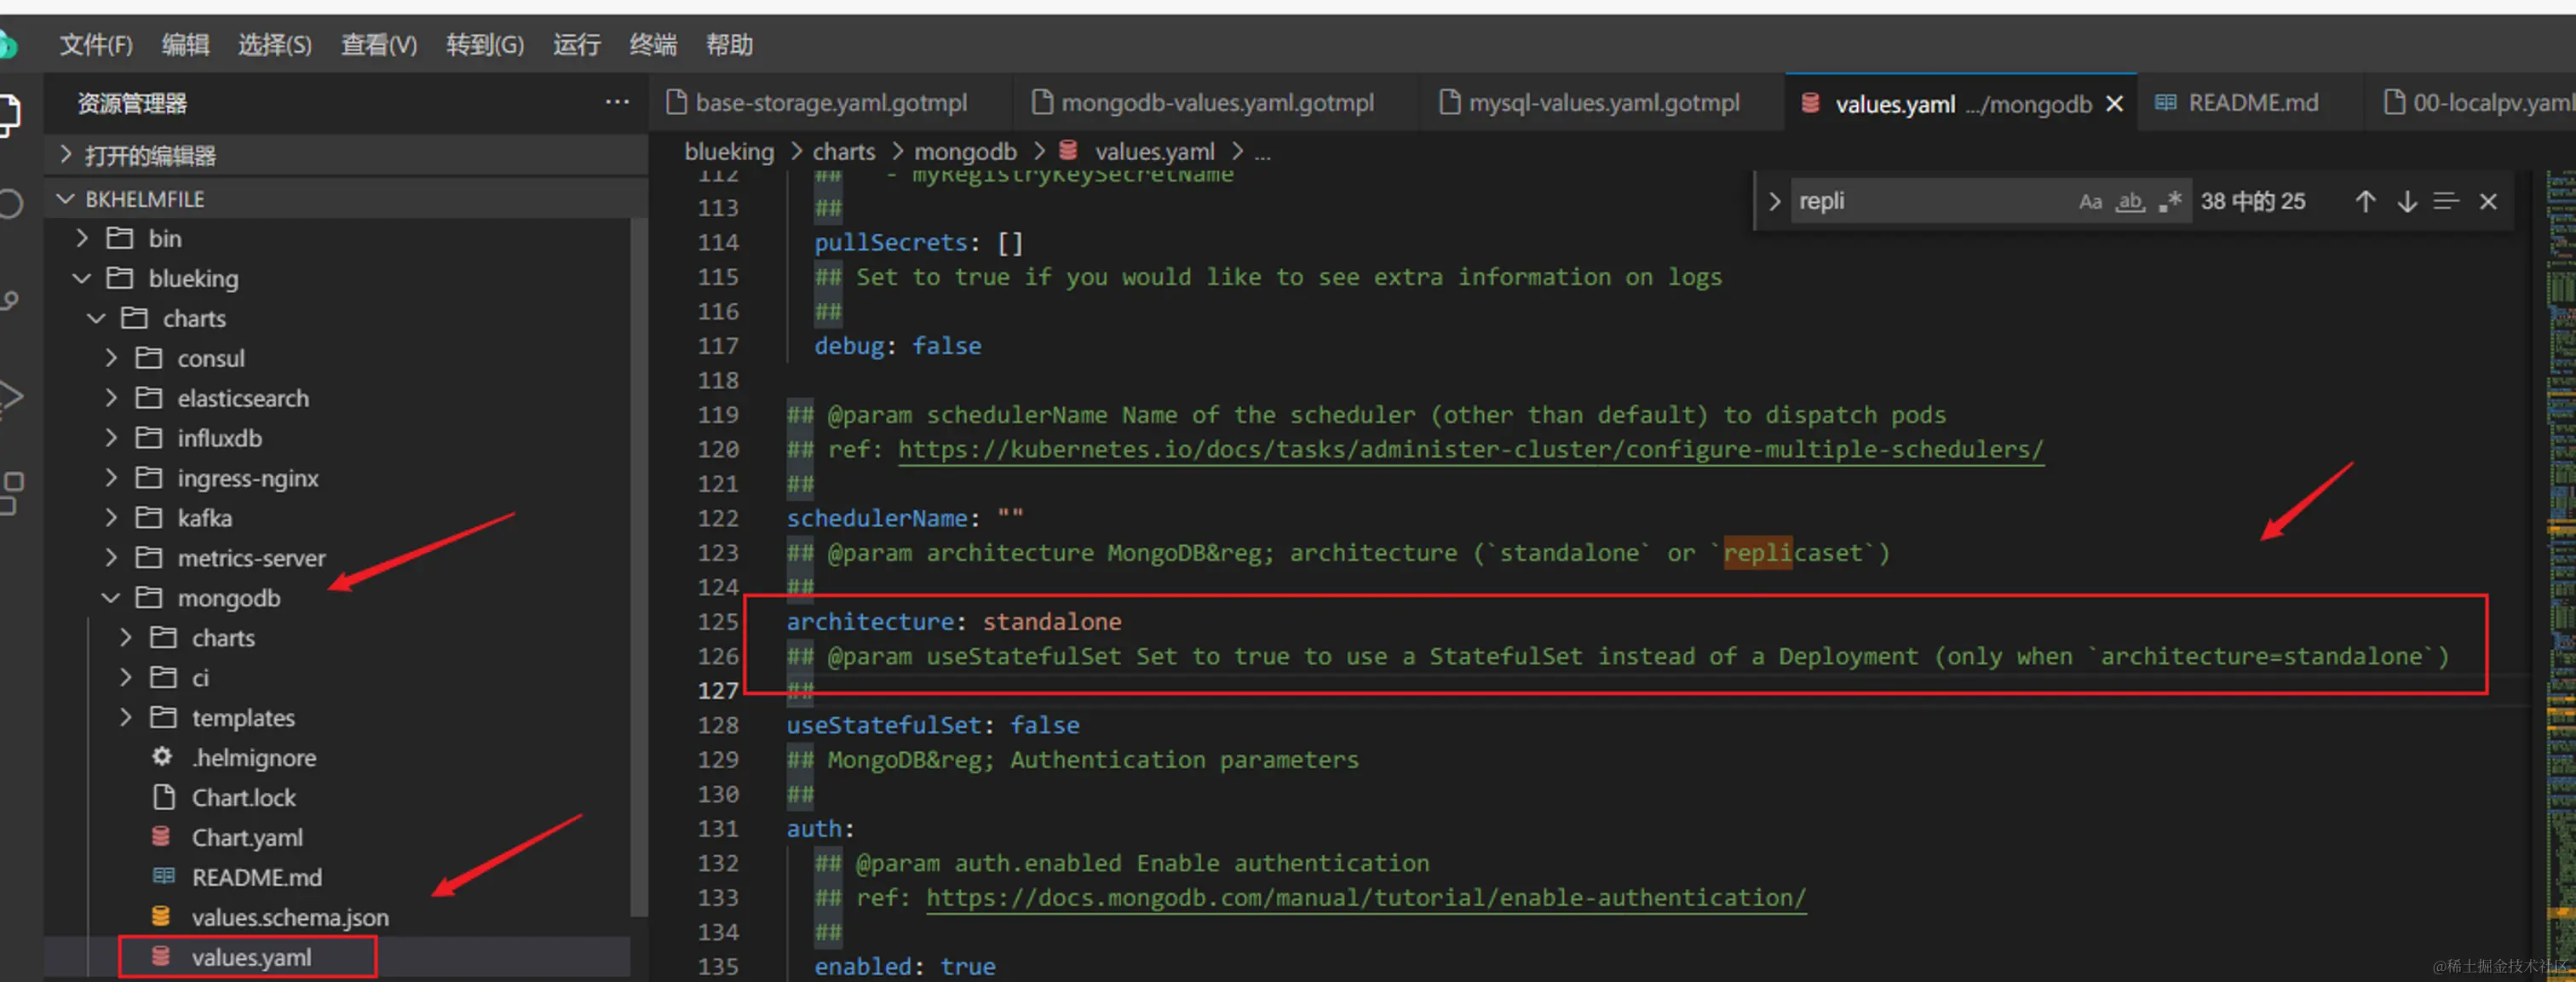The image size is (2576, 982).
Task: Toggle find in selection icon
Action: point(2446,201)
